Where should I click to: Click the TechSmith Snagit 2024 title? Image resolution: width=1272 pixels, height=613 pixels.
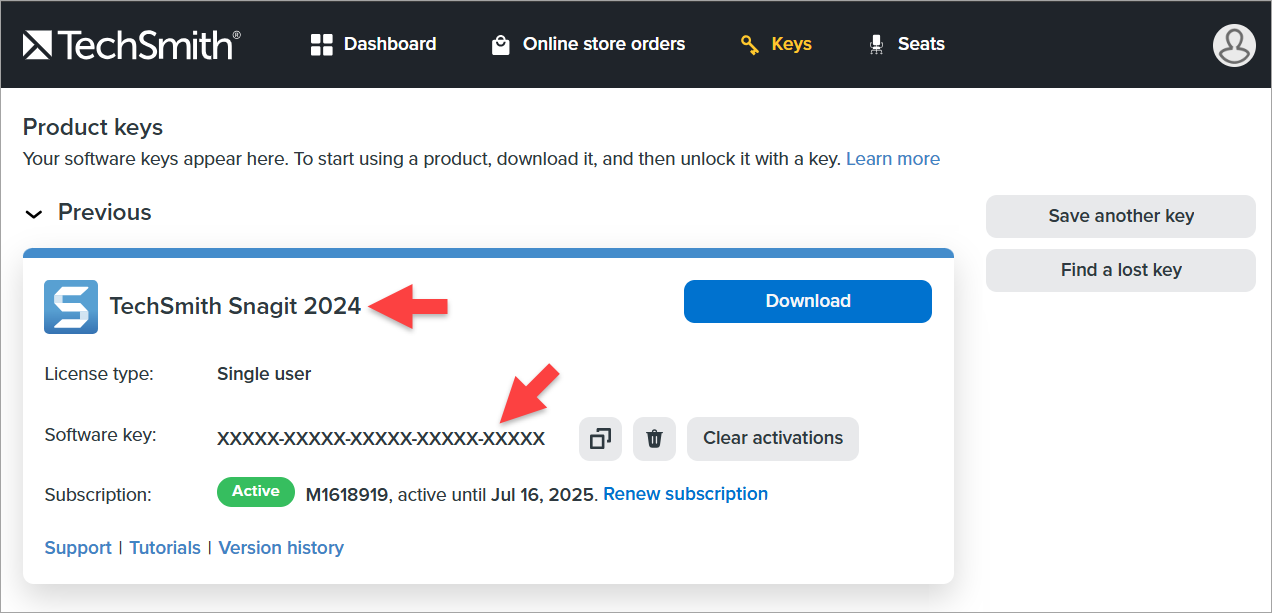pos(235,306)
